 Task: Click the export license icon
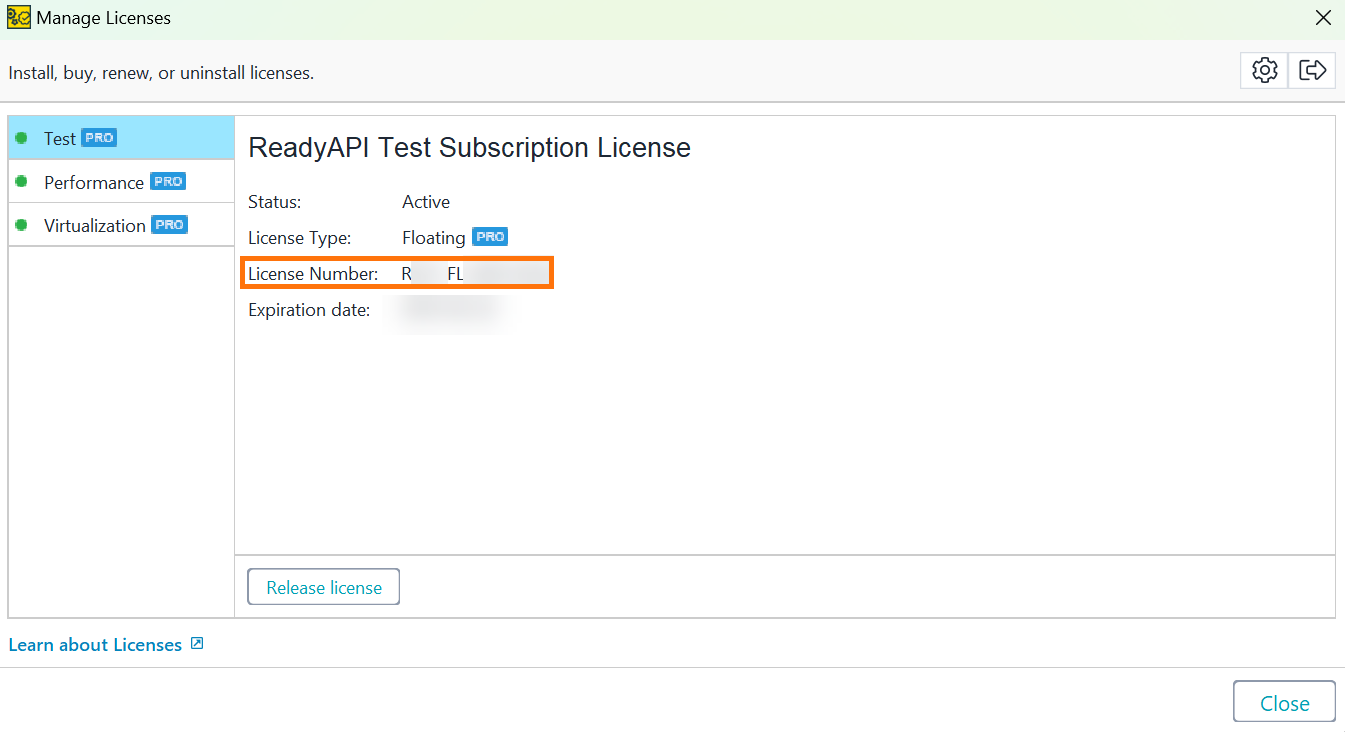[1312, 70]
